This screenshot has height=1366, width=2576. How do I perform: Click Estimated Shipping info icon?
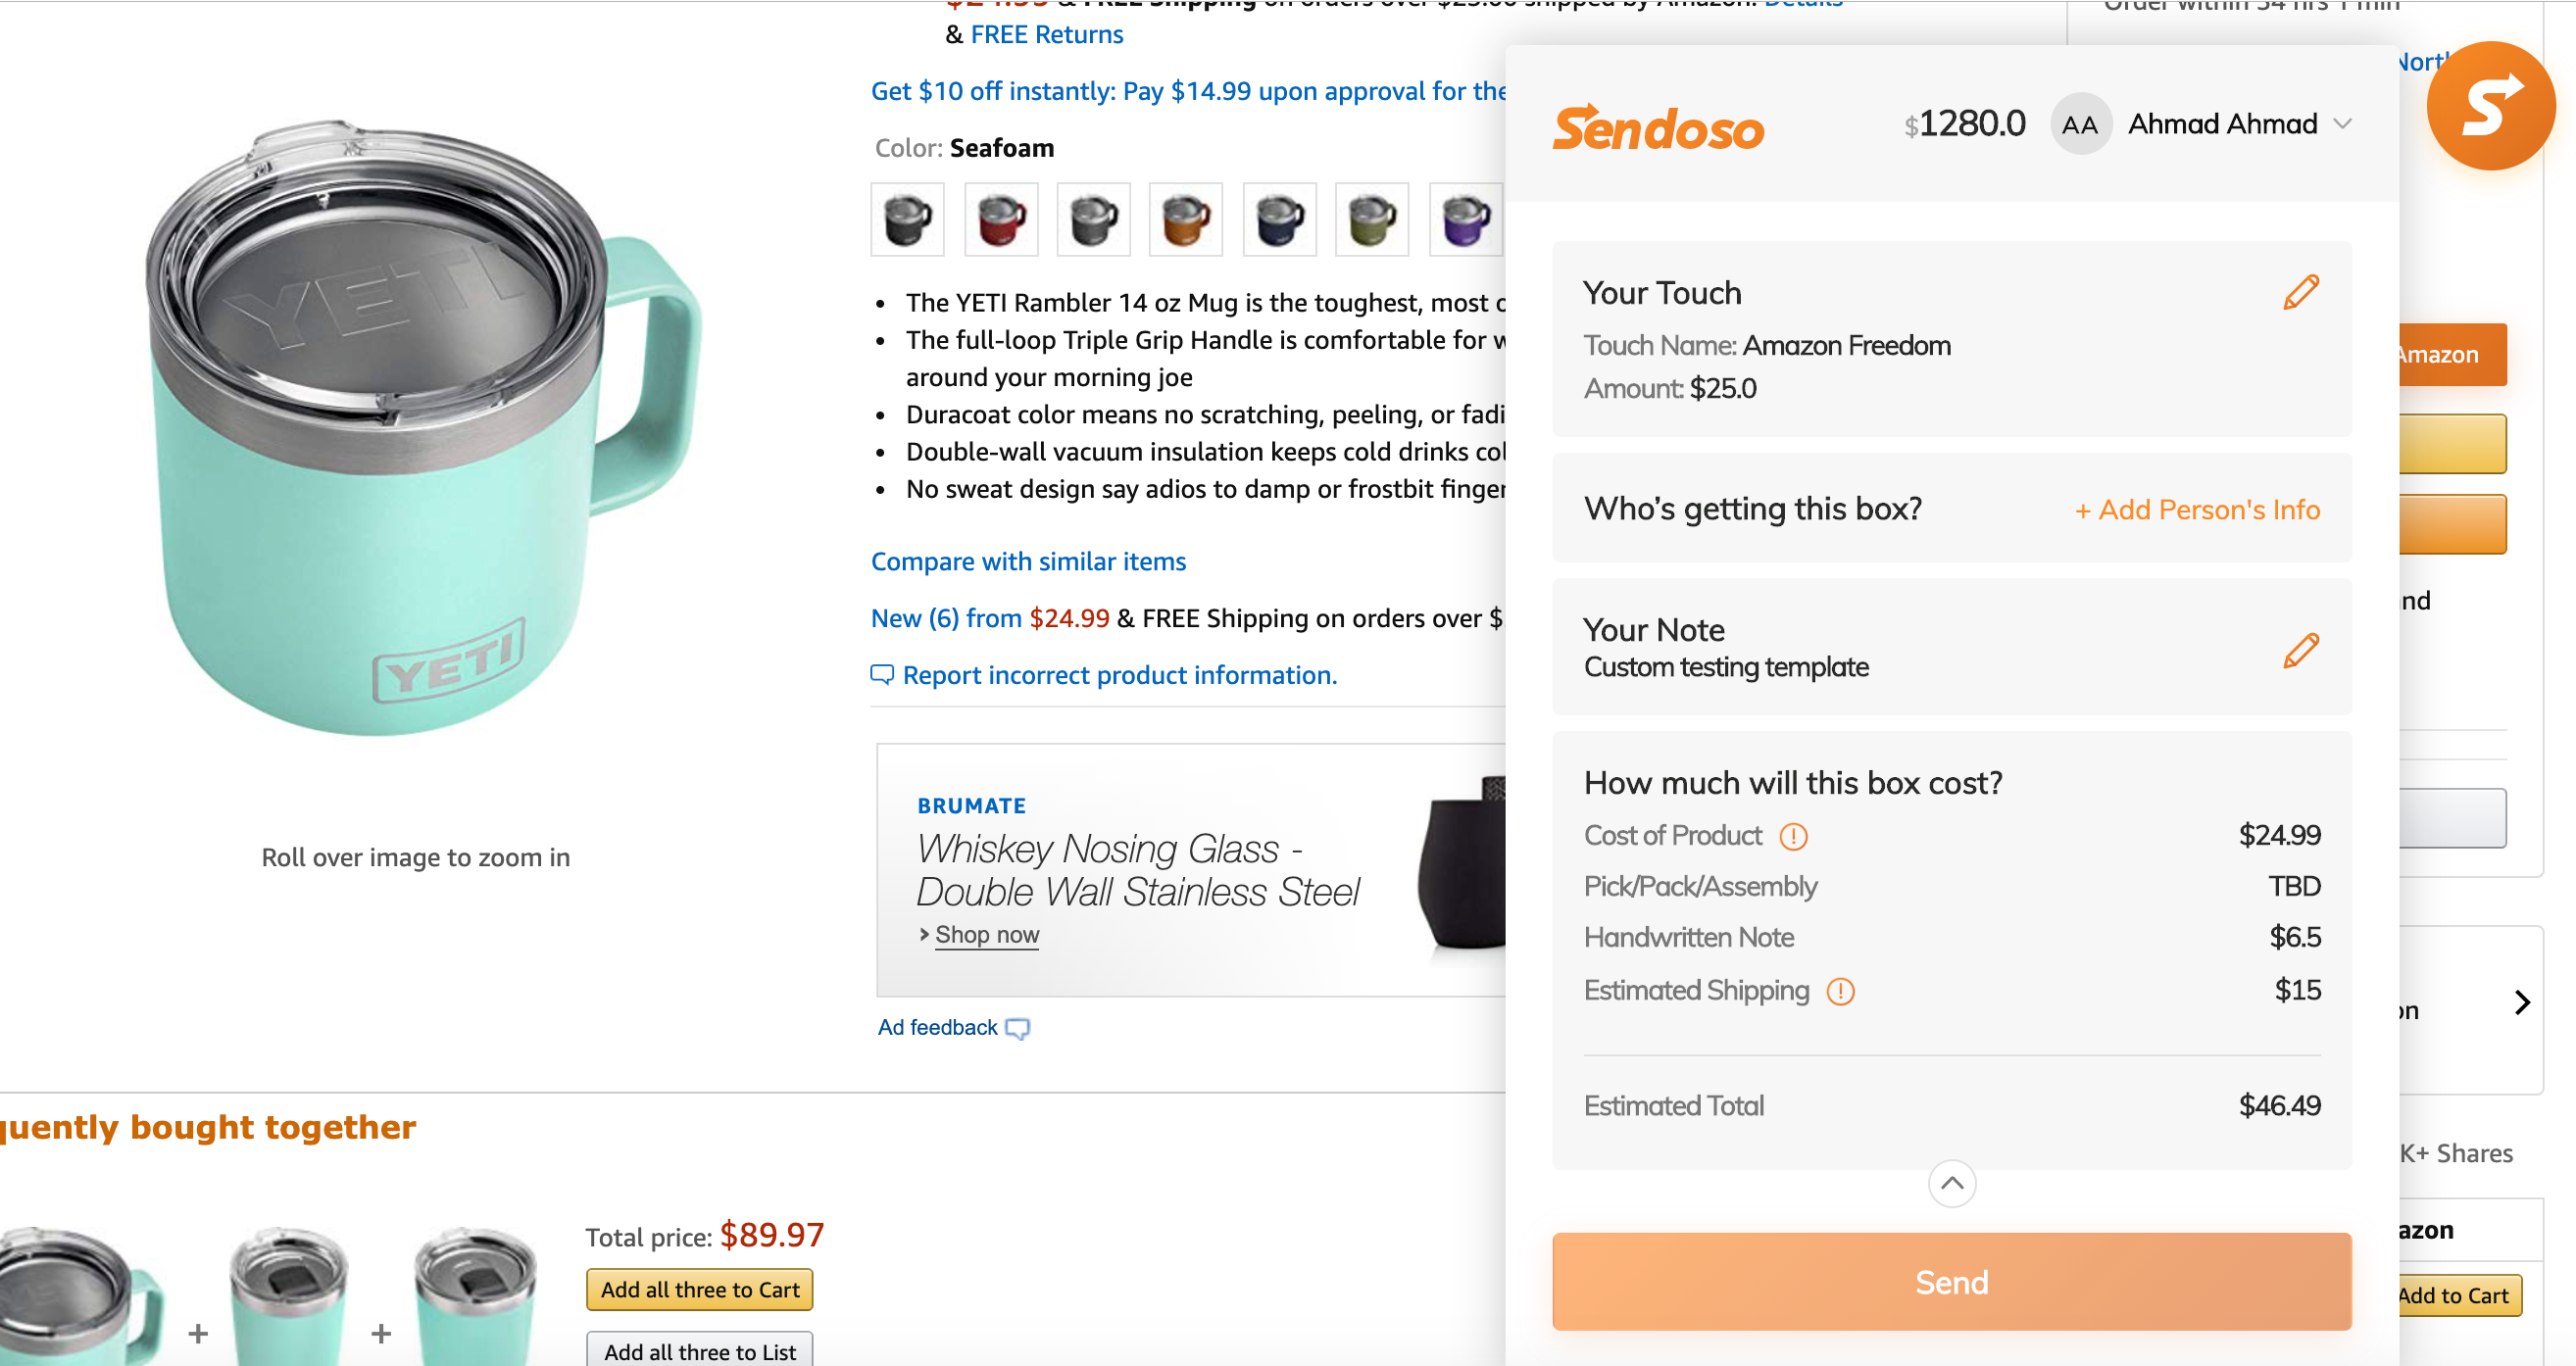(1840, 991)
